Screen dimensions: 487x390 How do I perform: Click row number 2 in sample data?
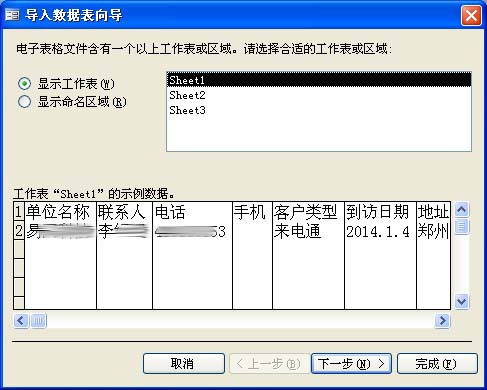19,231
